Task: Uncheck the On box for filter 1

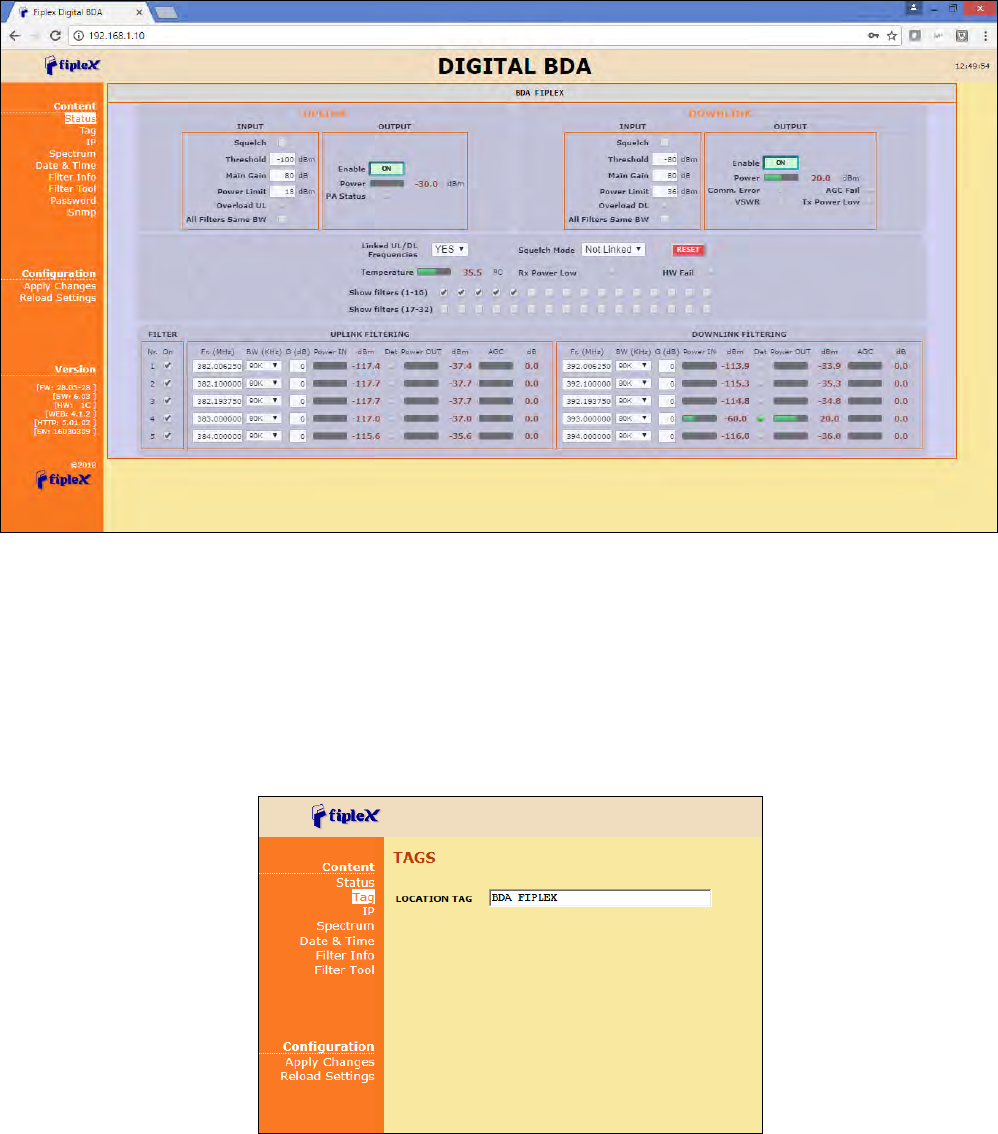Action: 168,366
